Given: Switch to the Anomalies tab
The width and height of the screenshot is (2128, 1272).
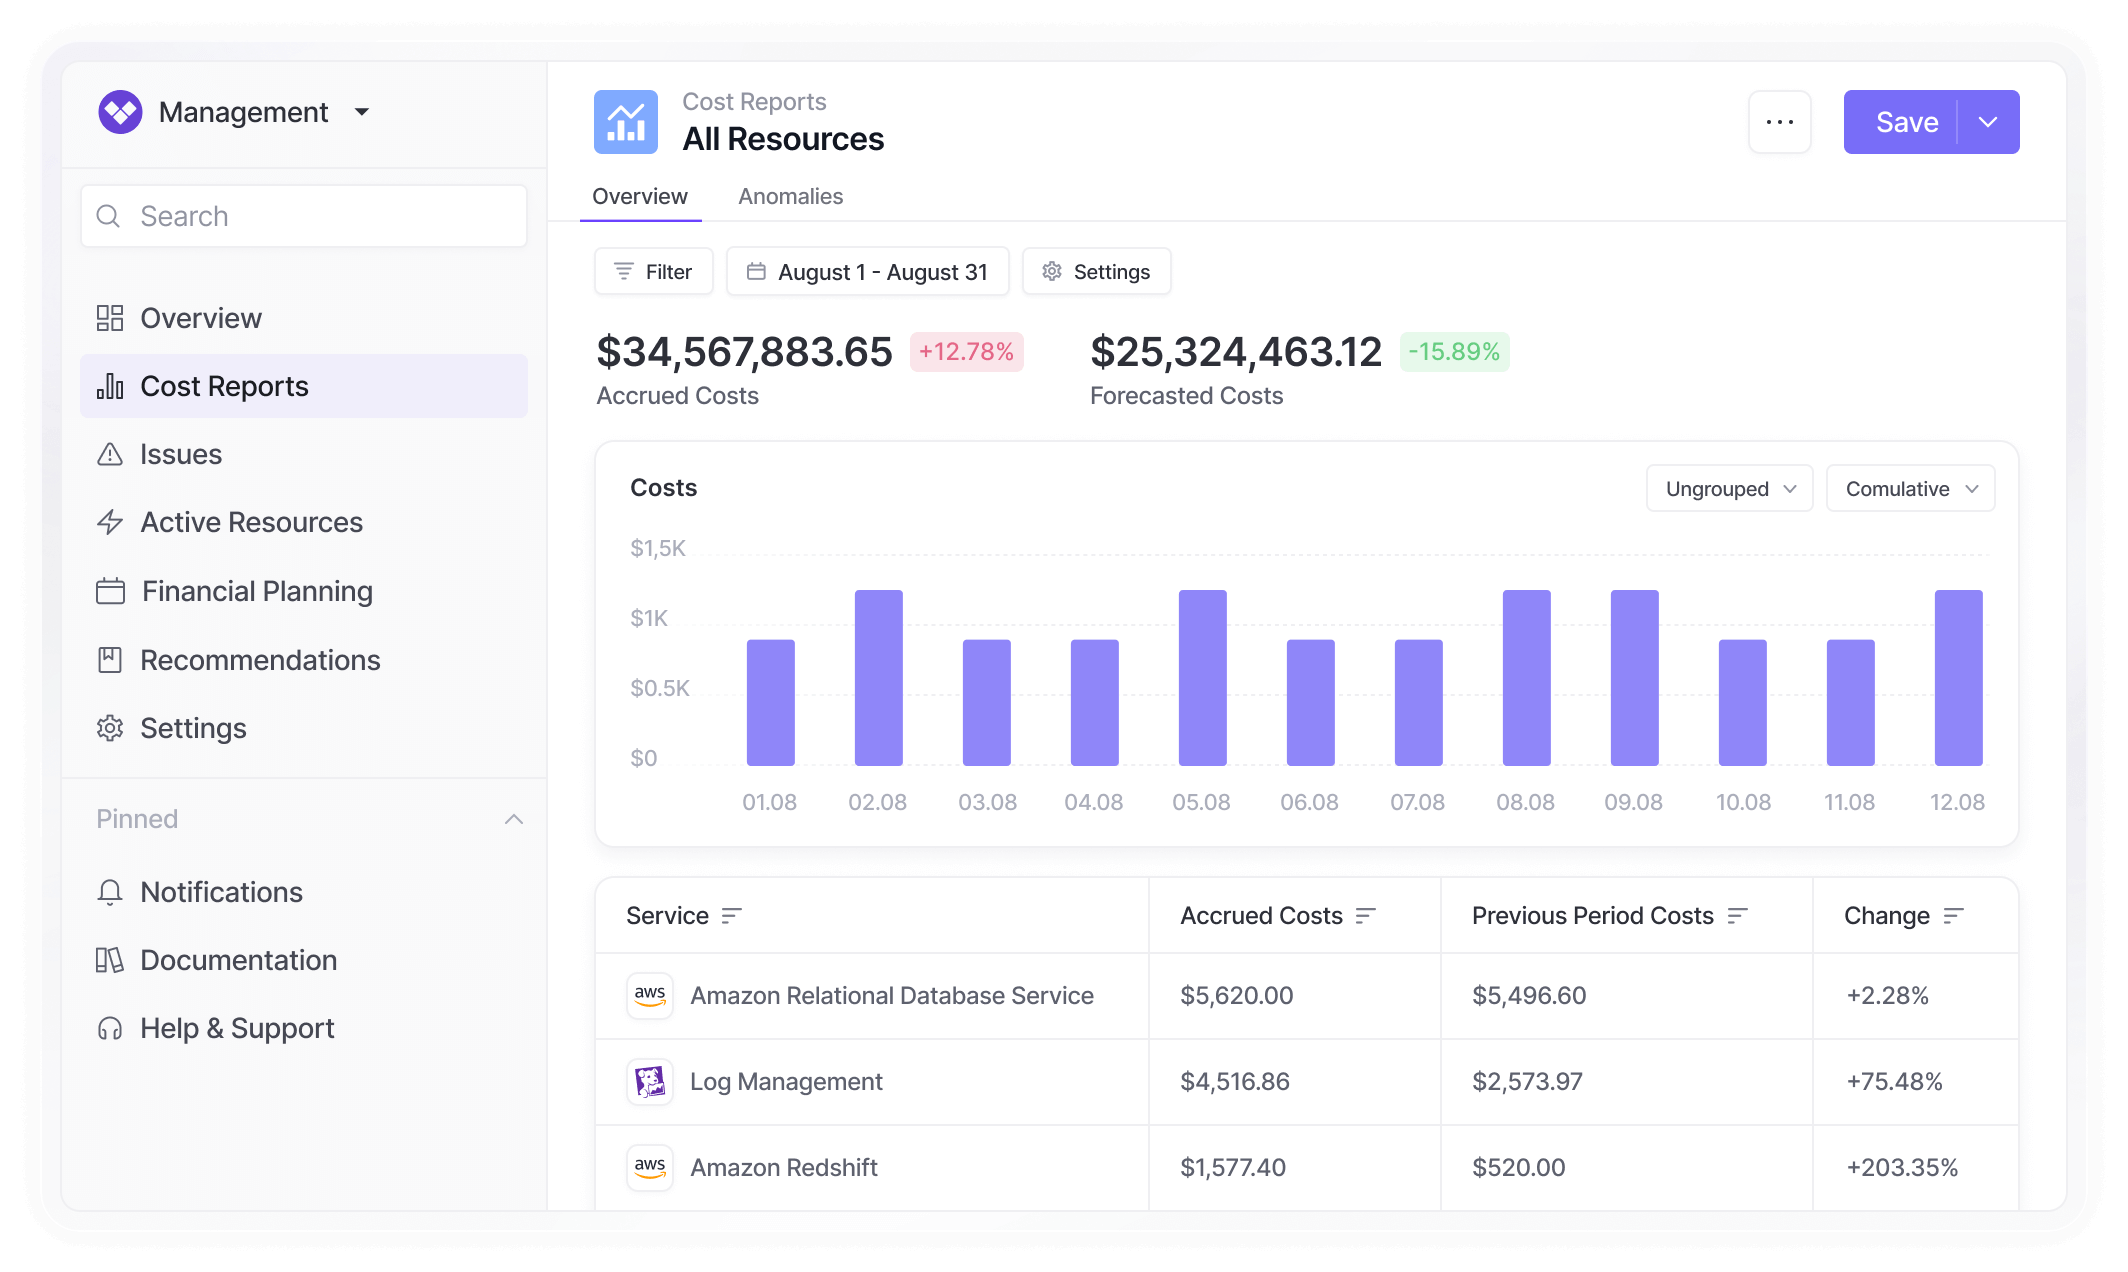Looking at the screenshot, I should [x=790, y=196].
